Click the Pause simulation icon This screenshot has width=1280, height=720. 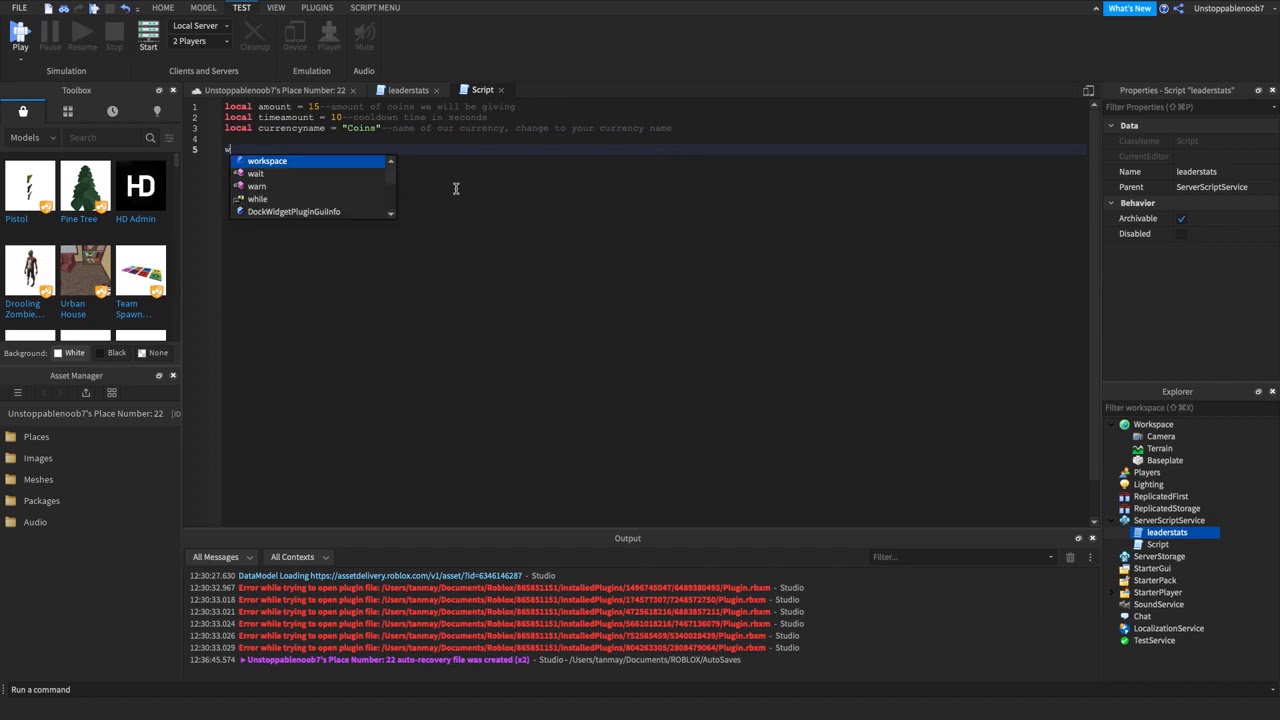(x=50, y=33)
